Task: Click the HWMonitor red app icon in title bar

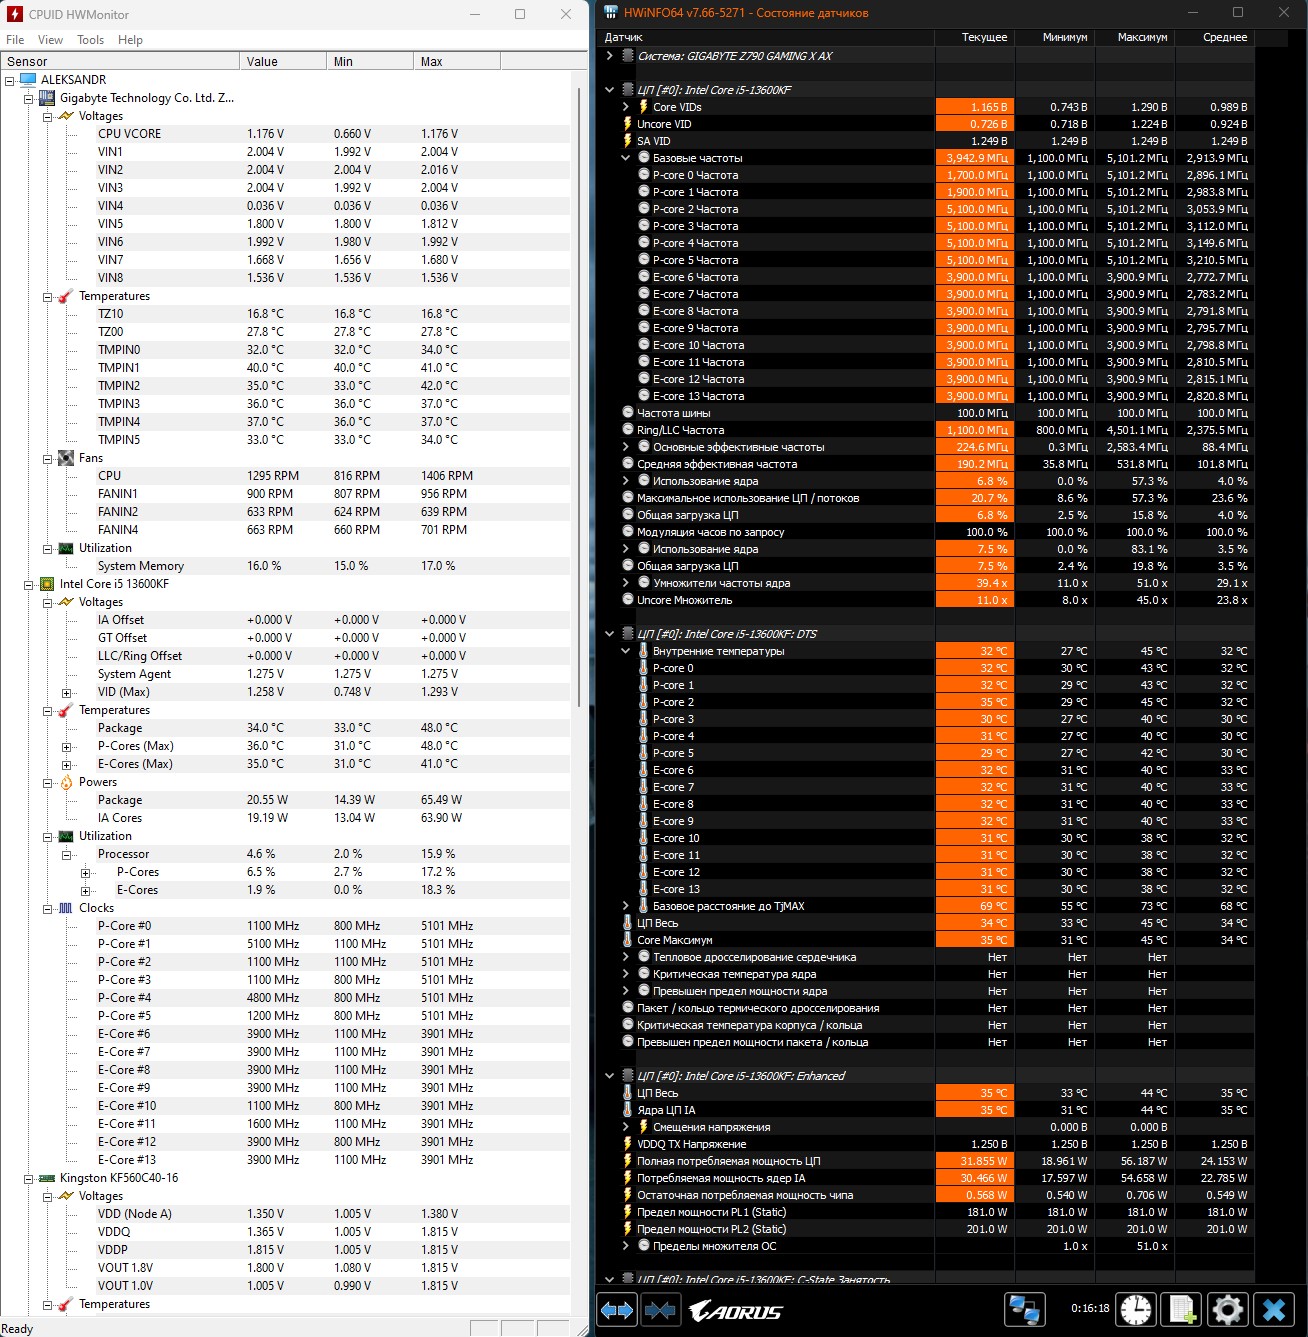Action: (14, 14)
